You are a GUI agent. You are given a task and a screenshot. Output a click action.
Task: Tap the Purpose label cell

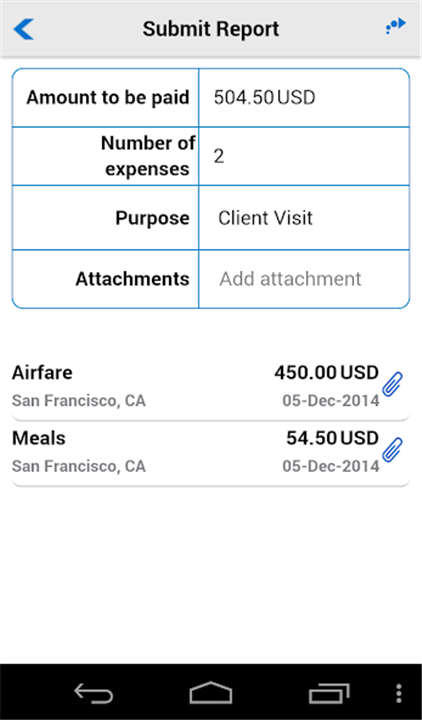[x=106, y=218]
